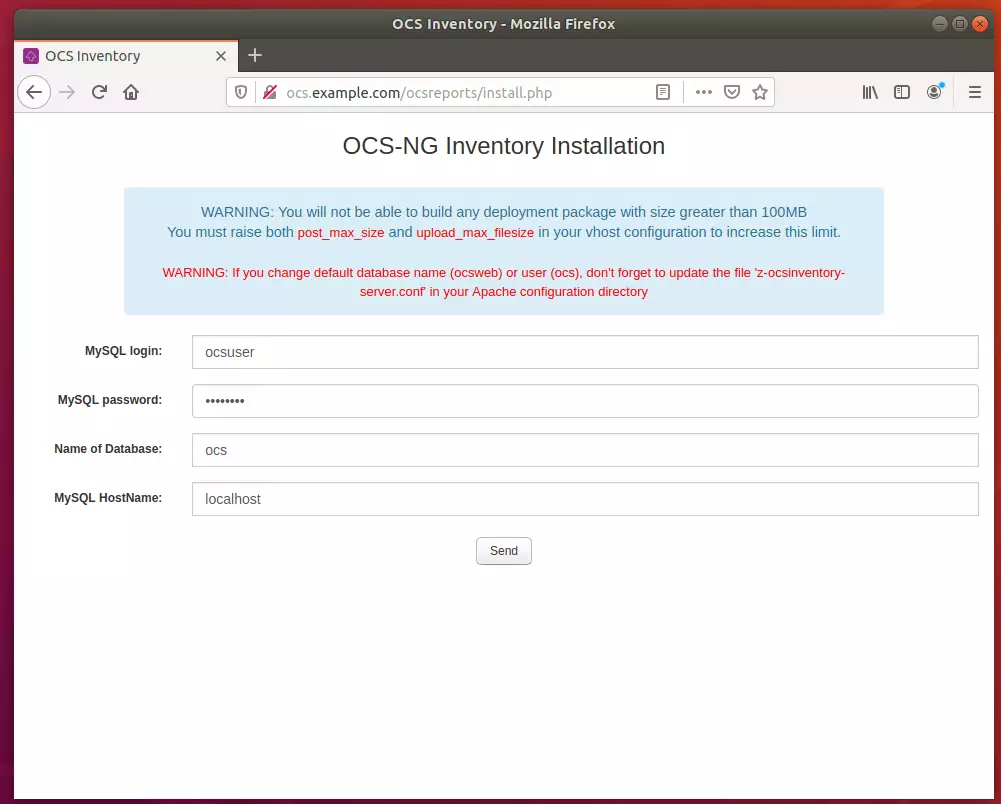
Task: Click the 'MySQL password:' label
Action: click(110, 400)
